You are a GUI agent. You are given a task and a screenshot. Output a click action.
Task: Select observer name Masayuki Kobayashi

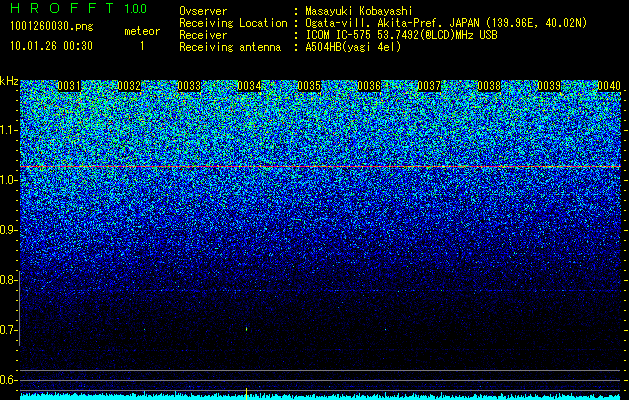click(x=359, y=11)
